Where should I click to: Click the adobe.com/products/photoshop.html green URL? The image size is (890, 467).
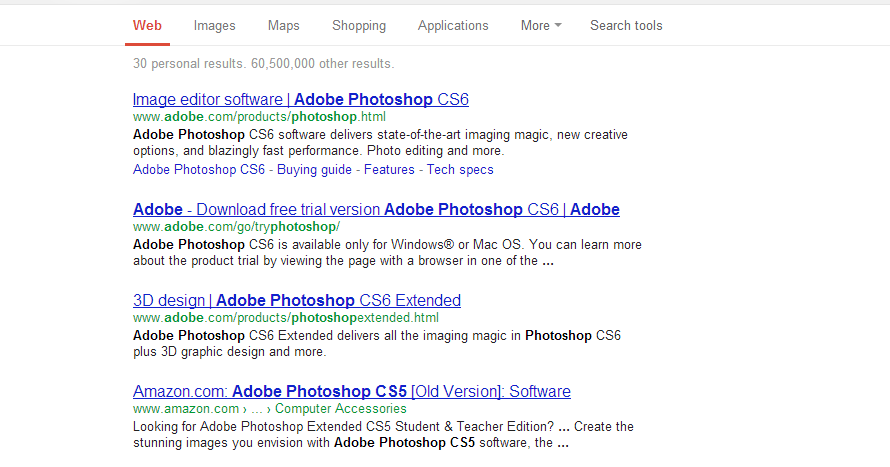coord(259,117)
